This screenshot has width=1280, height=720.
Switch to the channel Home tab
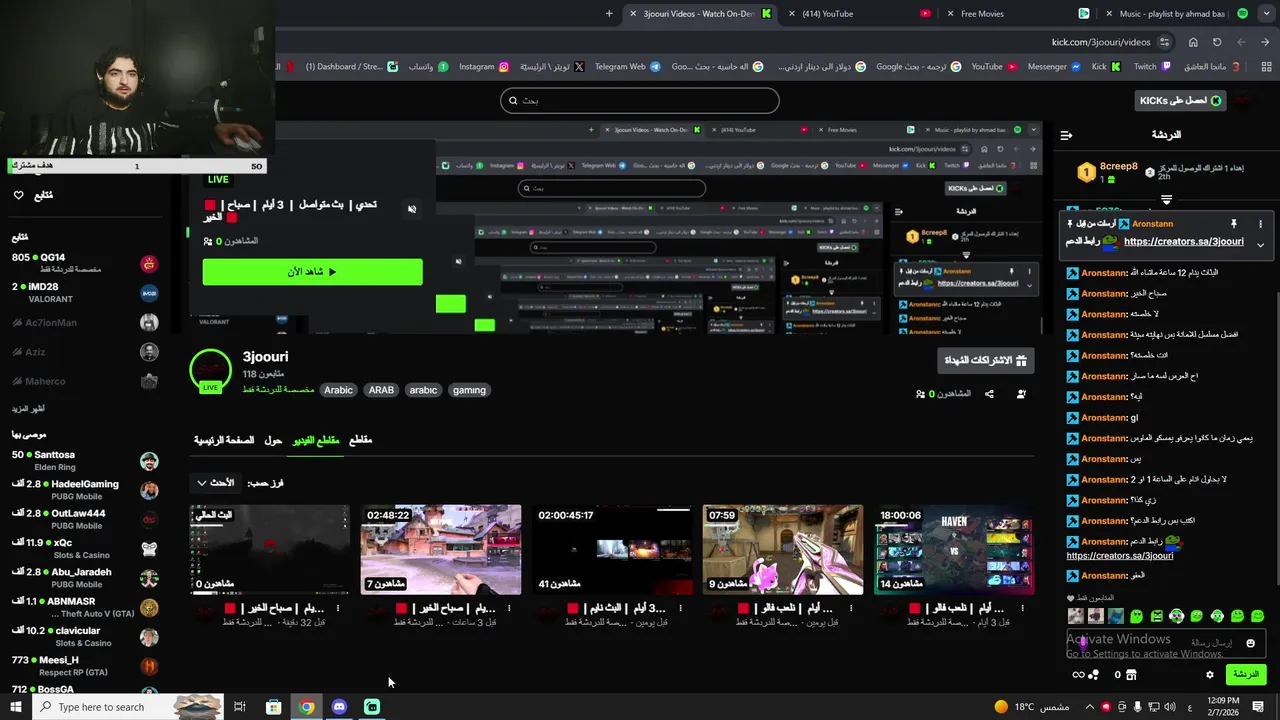point(224,440)
